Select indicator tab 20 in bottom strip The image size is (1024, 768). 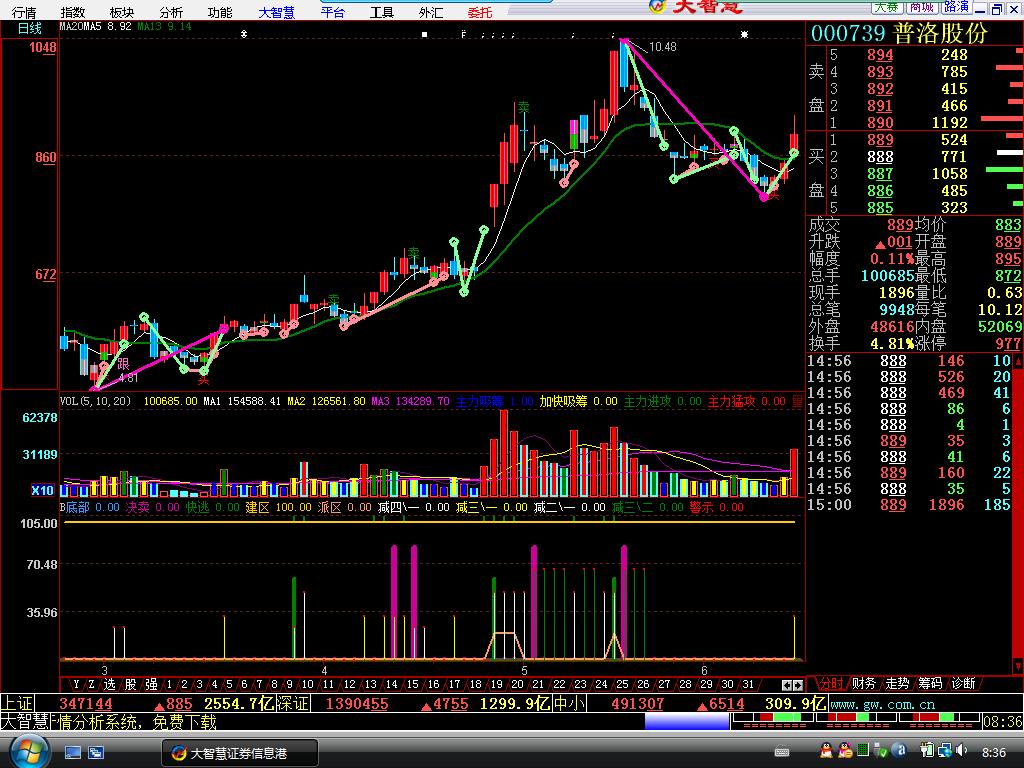pyautogui.click(x=517, y=684)
